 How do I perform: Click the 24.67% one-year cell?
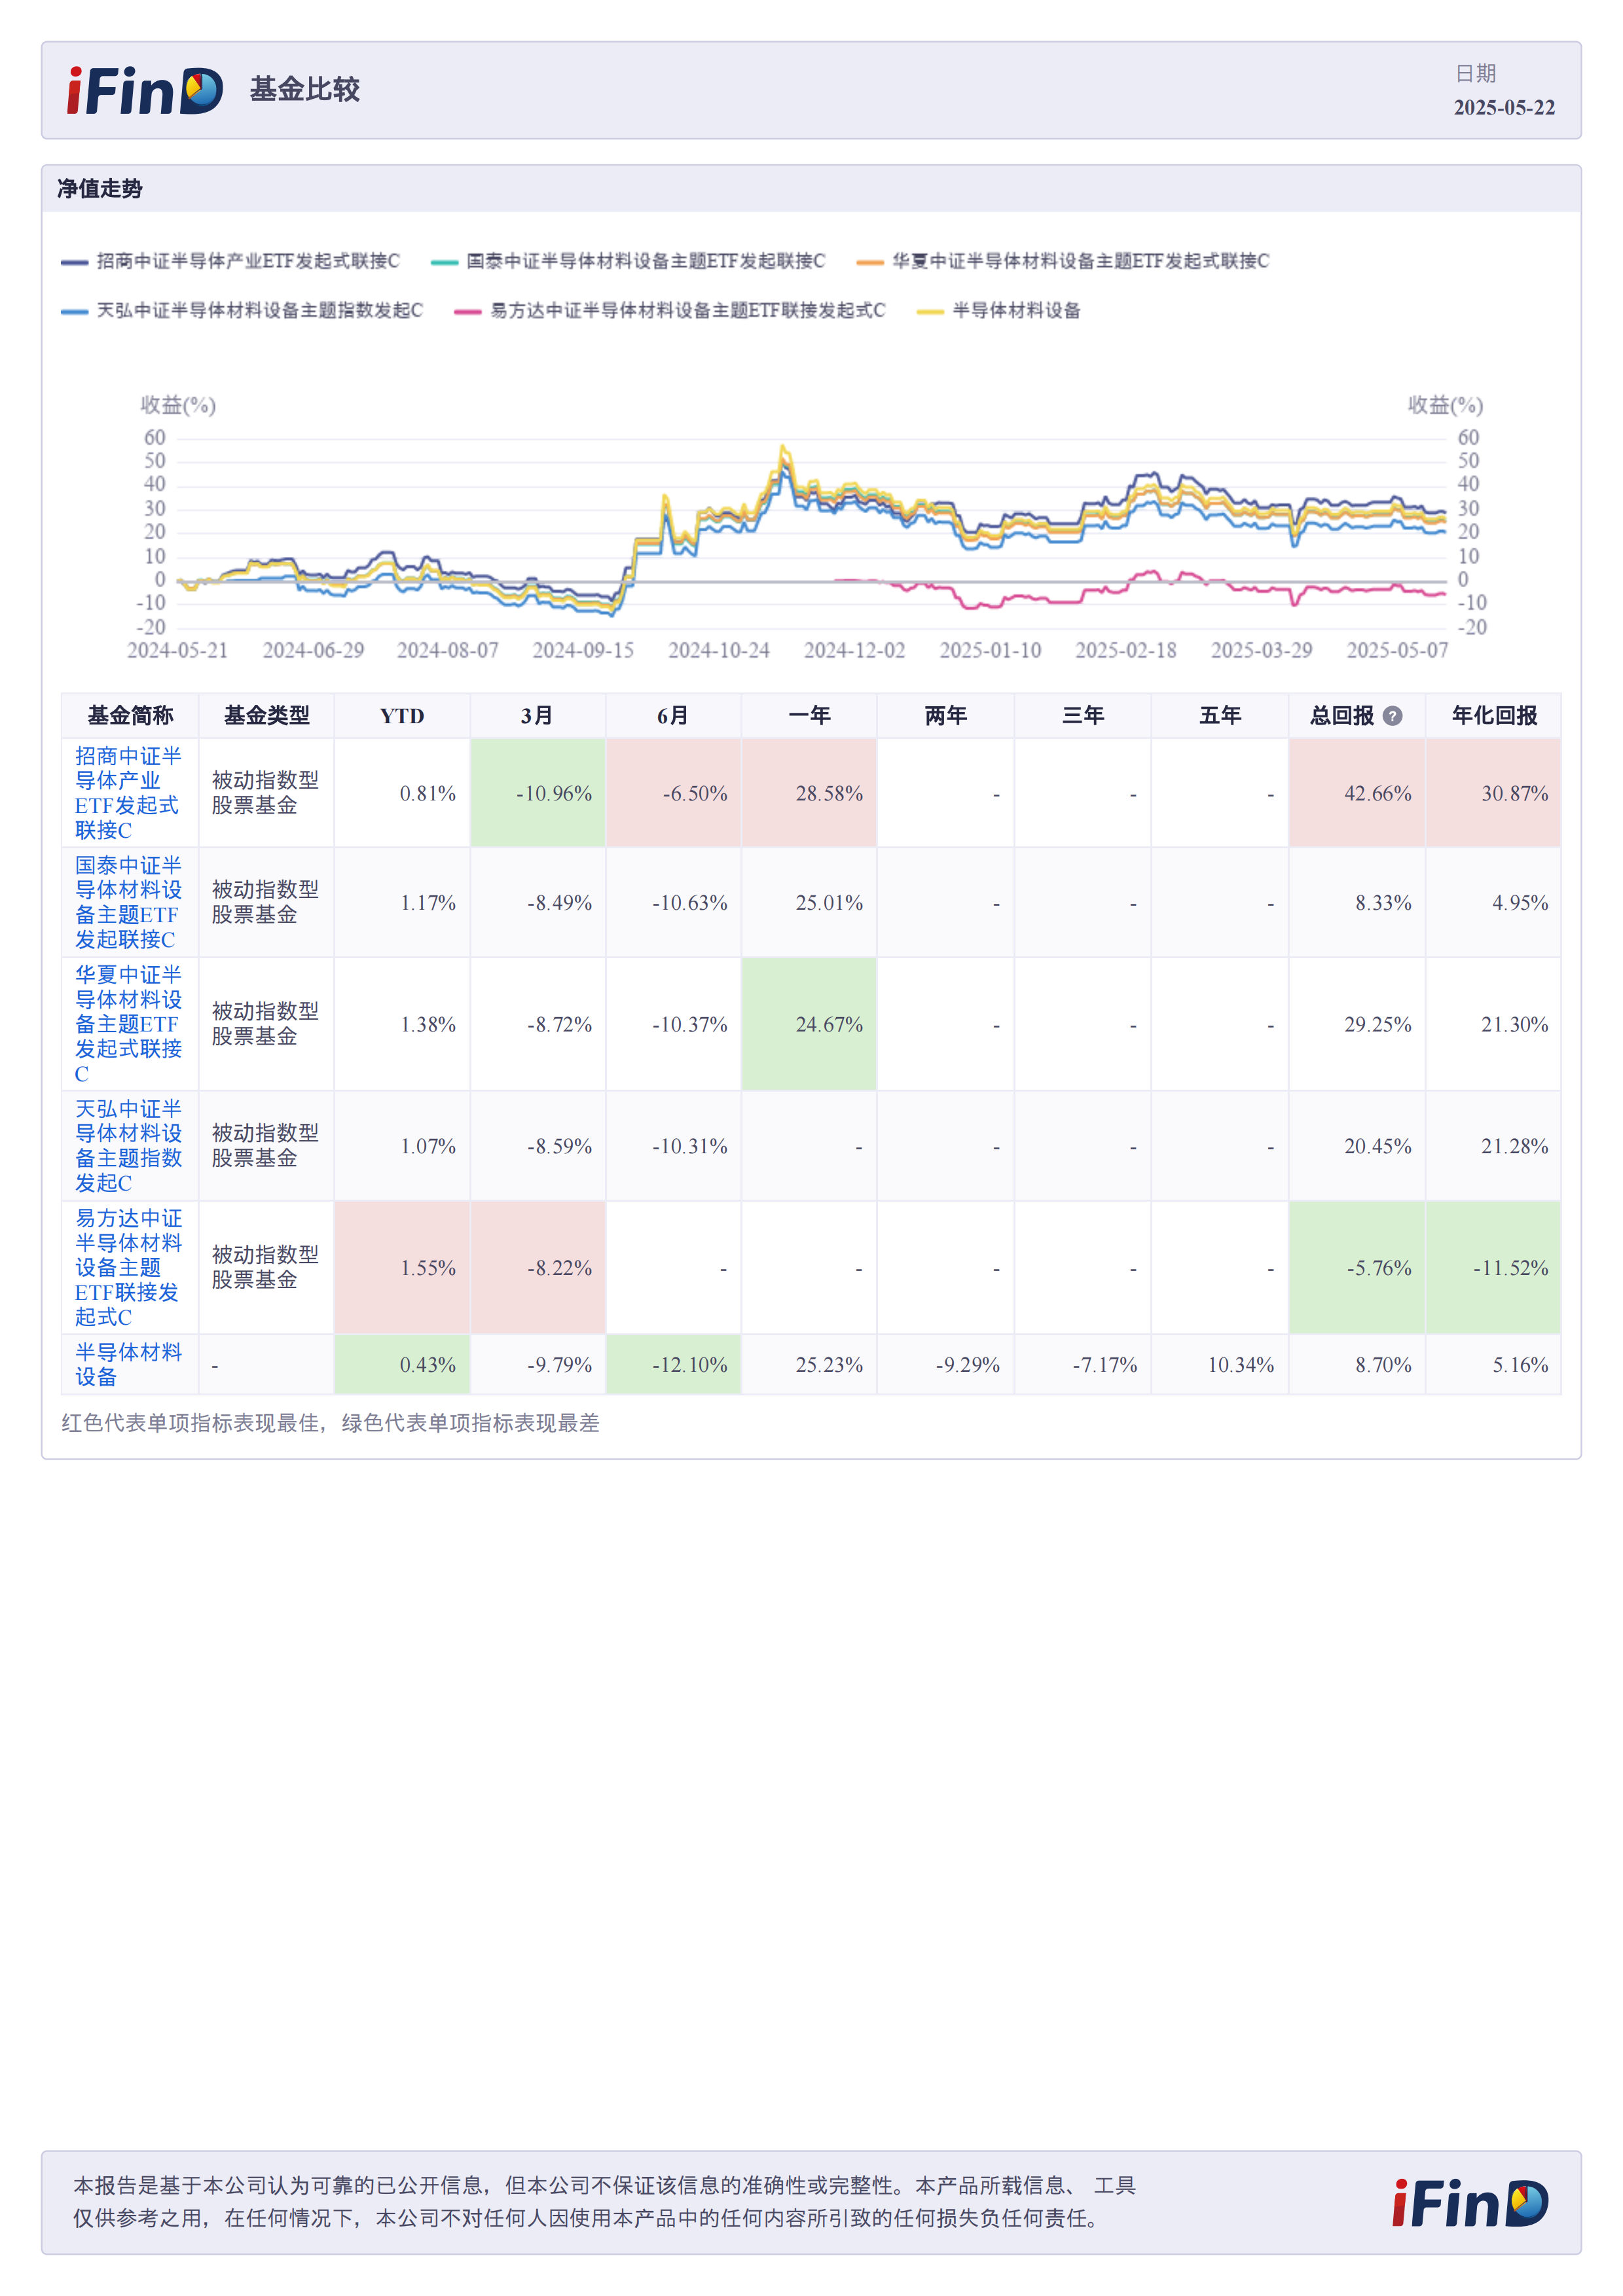point(809,1024)
